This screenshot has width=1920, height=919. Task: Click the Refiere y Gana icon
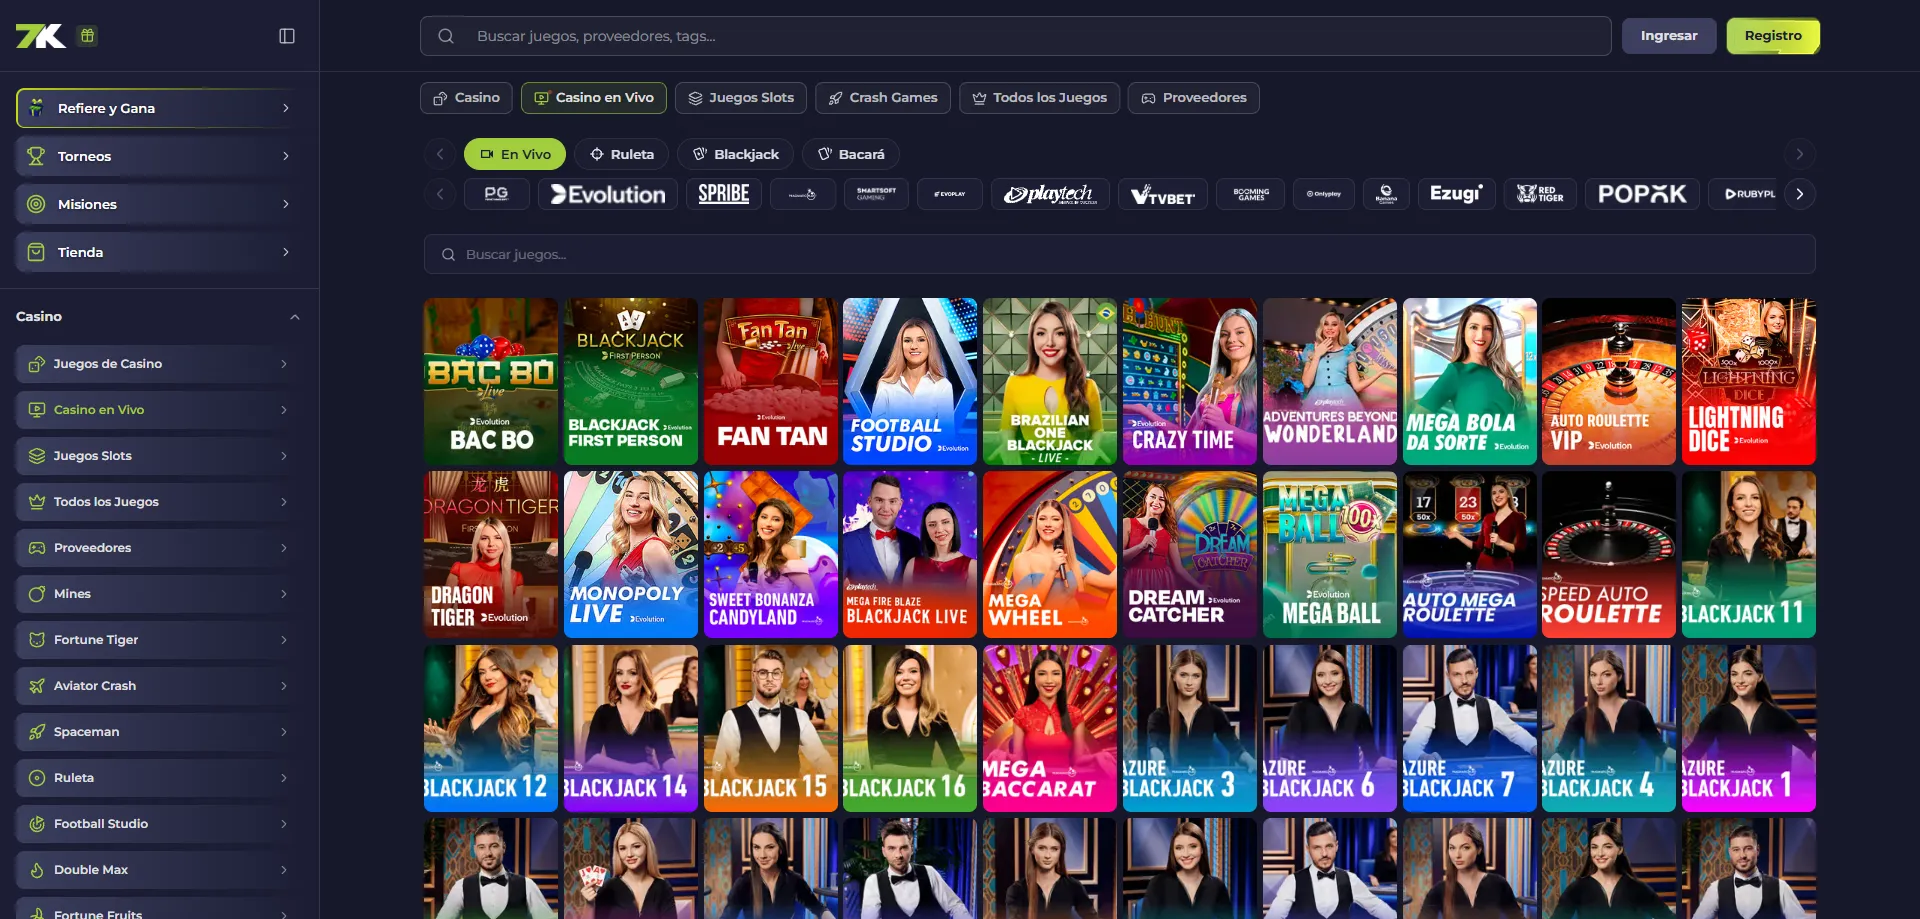tap(36, 108)
